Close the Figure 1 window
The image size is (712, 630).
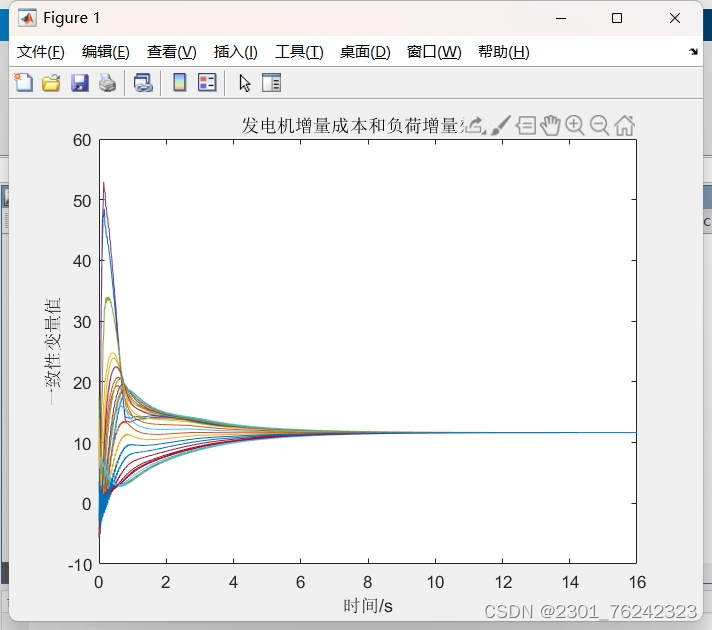675,18
